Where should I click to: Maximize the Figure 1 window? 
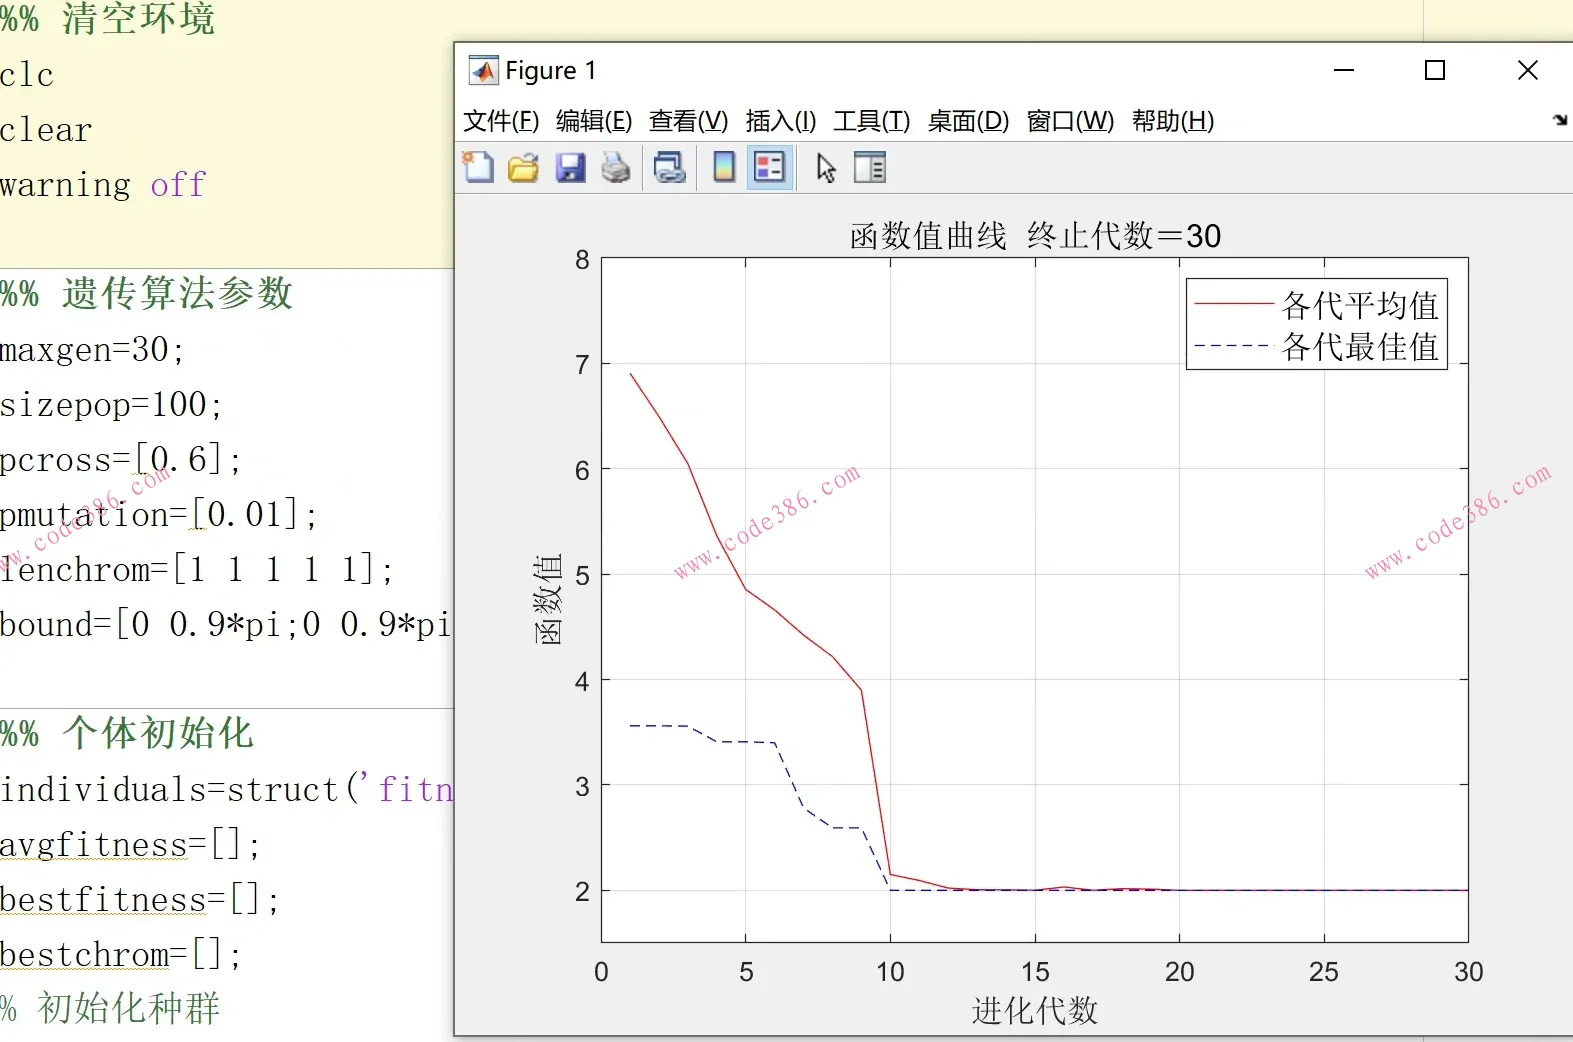(x=1435, y=71)
